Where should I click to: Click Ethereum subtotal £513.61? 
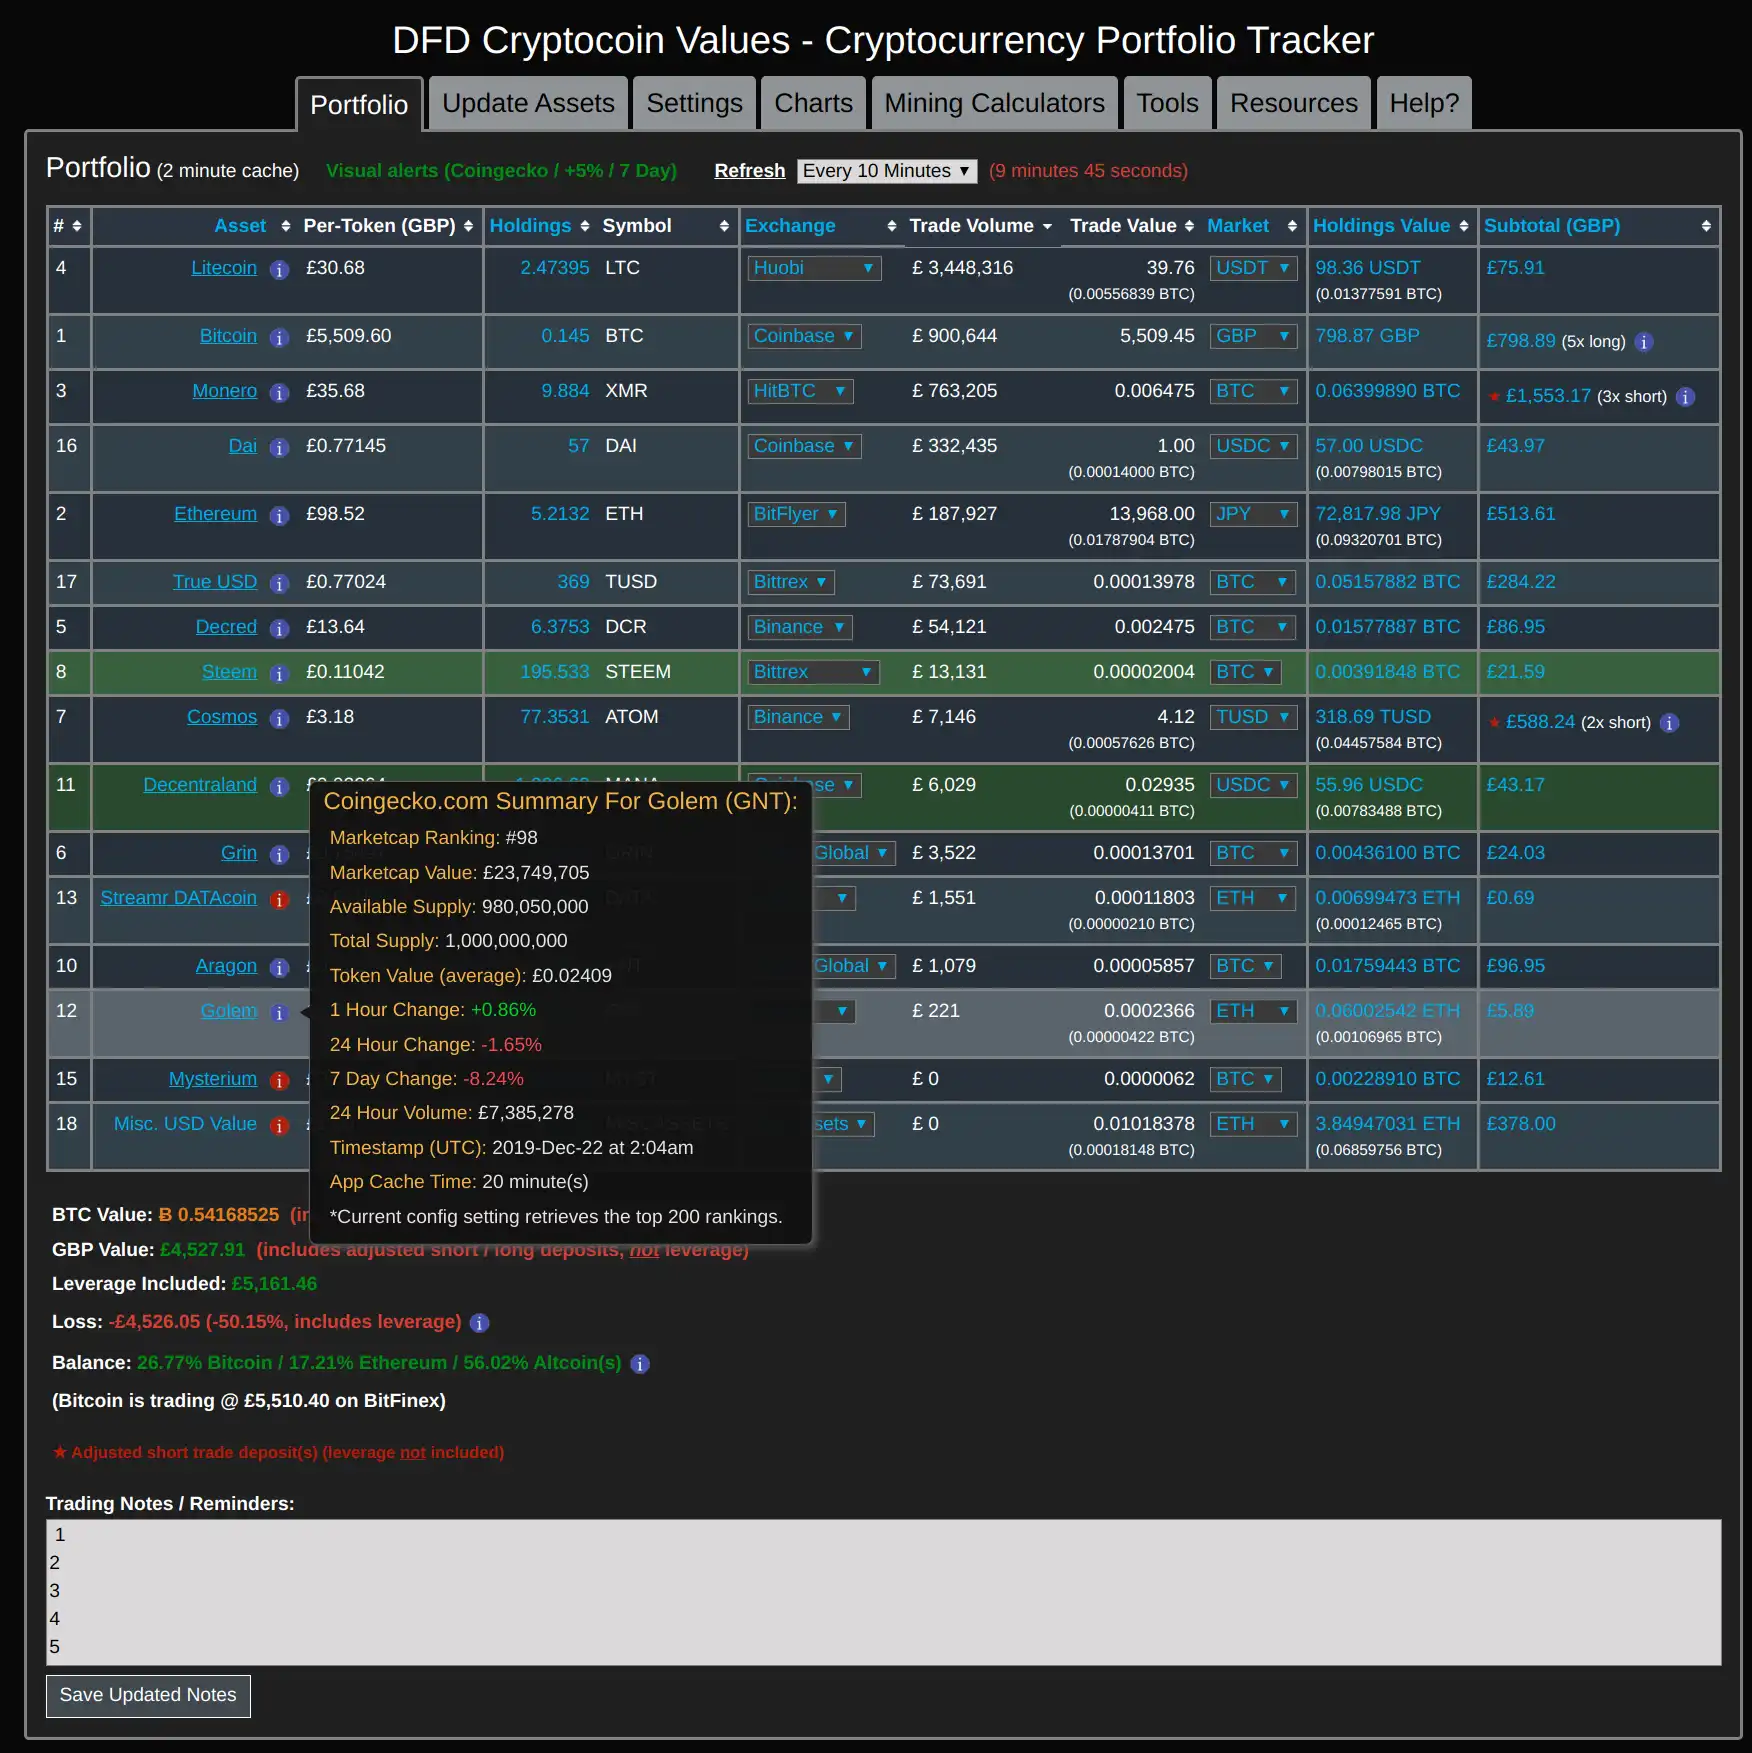pos(1520,514)
